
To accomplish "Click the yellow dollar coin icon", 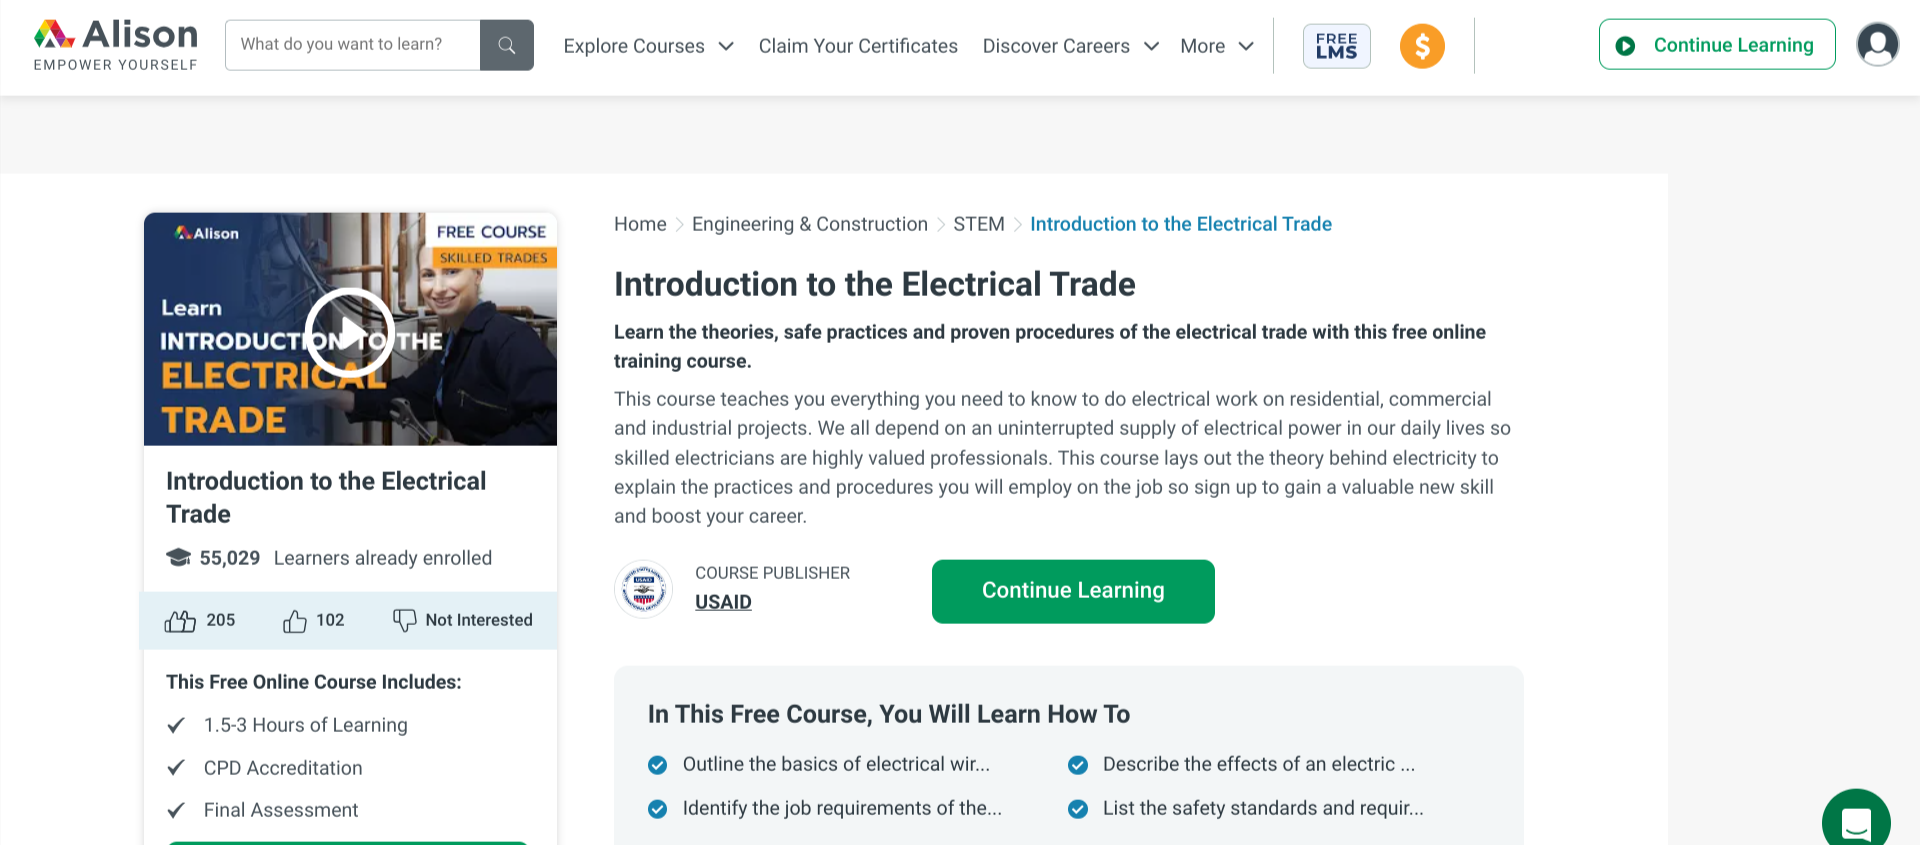I will tap(1422, 46).
